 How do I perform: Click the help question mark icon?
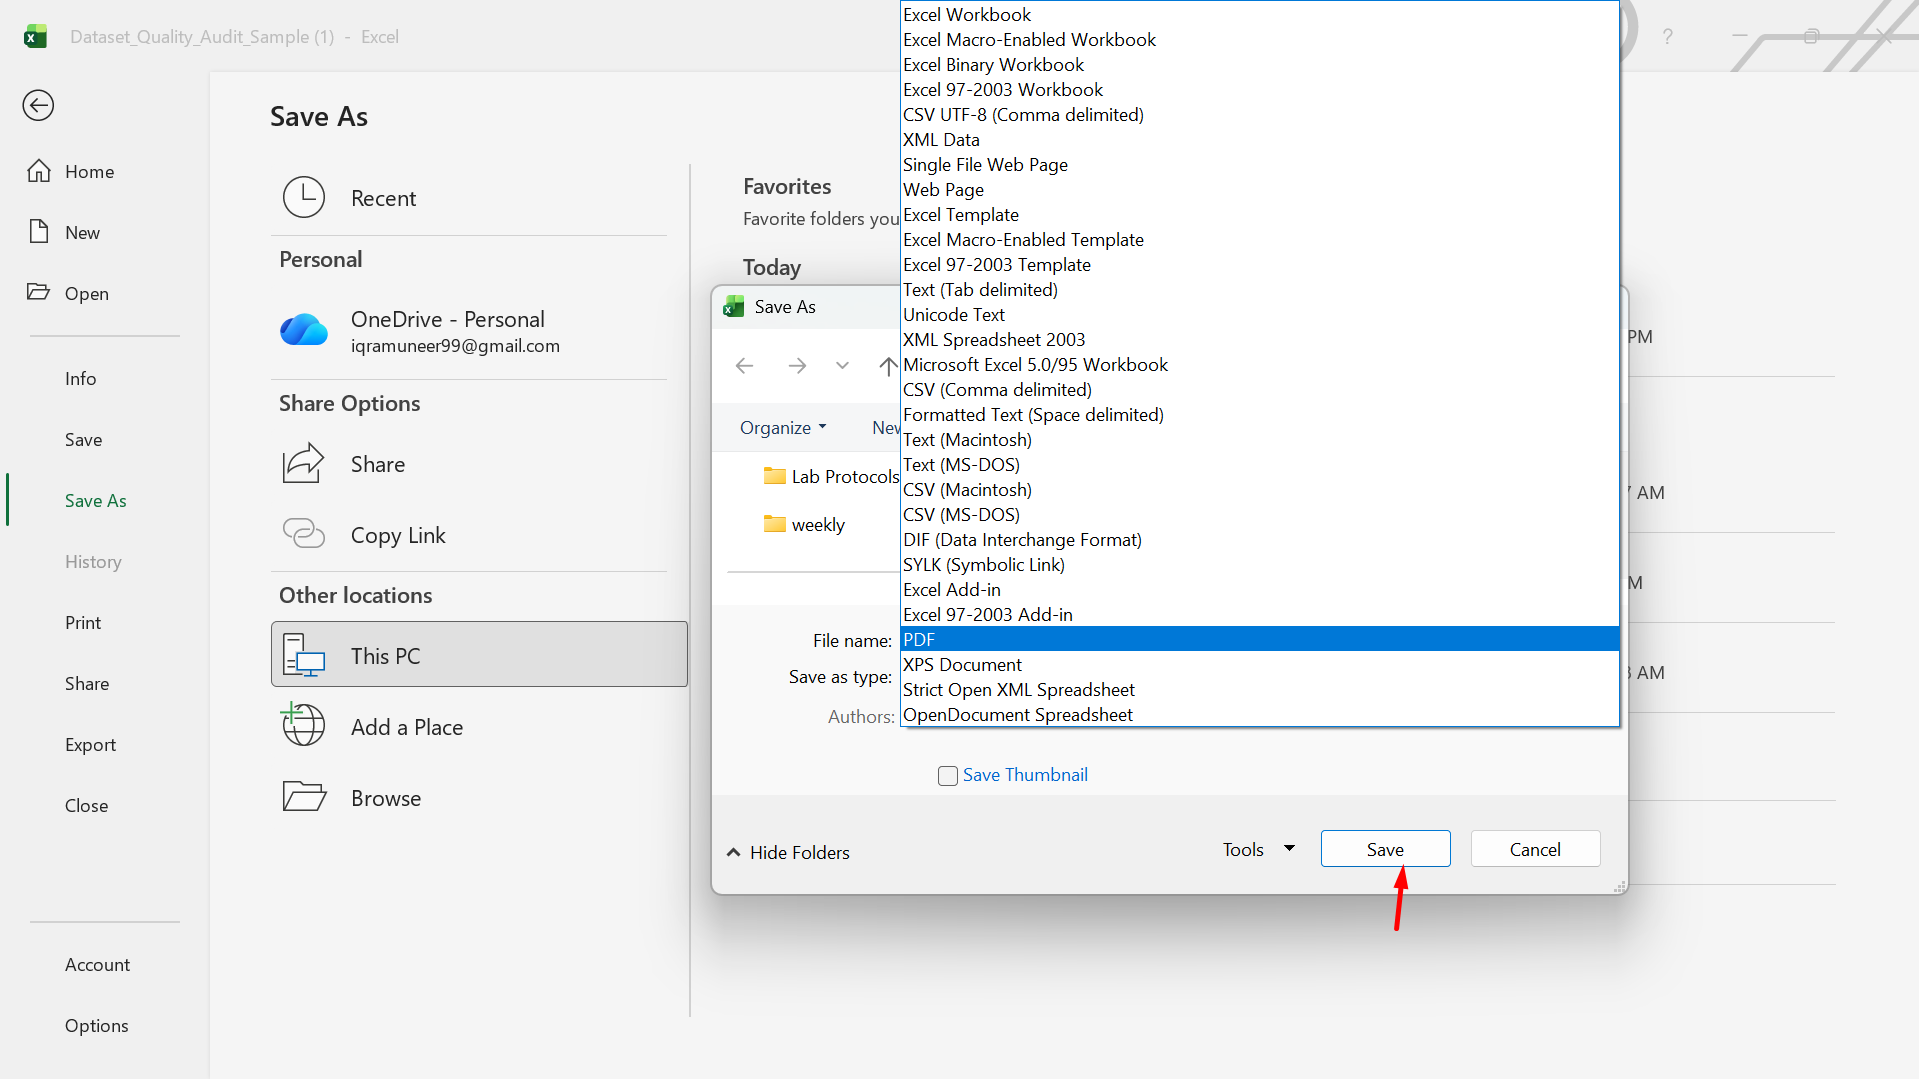tap(1667, 37)
